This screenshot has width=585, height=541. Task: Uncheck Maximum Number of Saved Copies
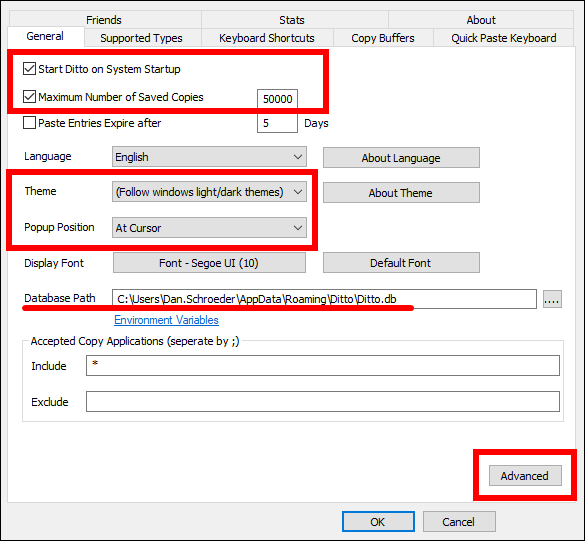[29, 97]
